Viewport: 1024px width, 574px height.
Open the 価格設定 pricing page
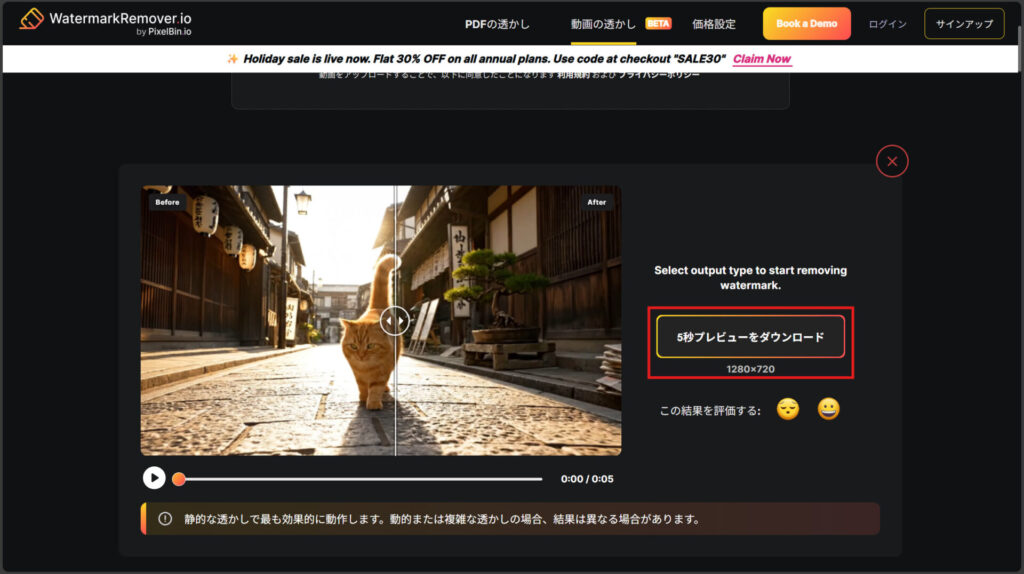pos(713,24)
